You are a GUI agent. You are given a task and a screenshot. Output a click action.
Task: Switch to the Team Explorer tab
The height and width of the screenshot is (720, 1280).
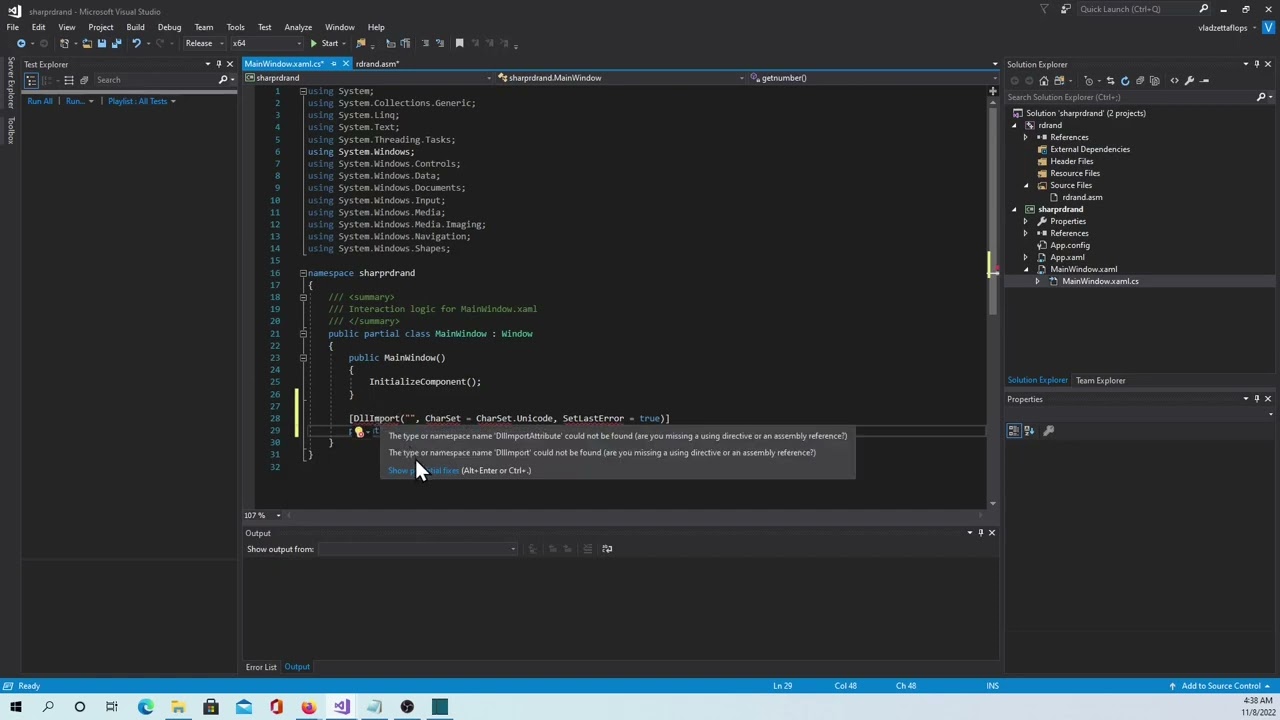pos(1100,380)
